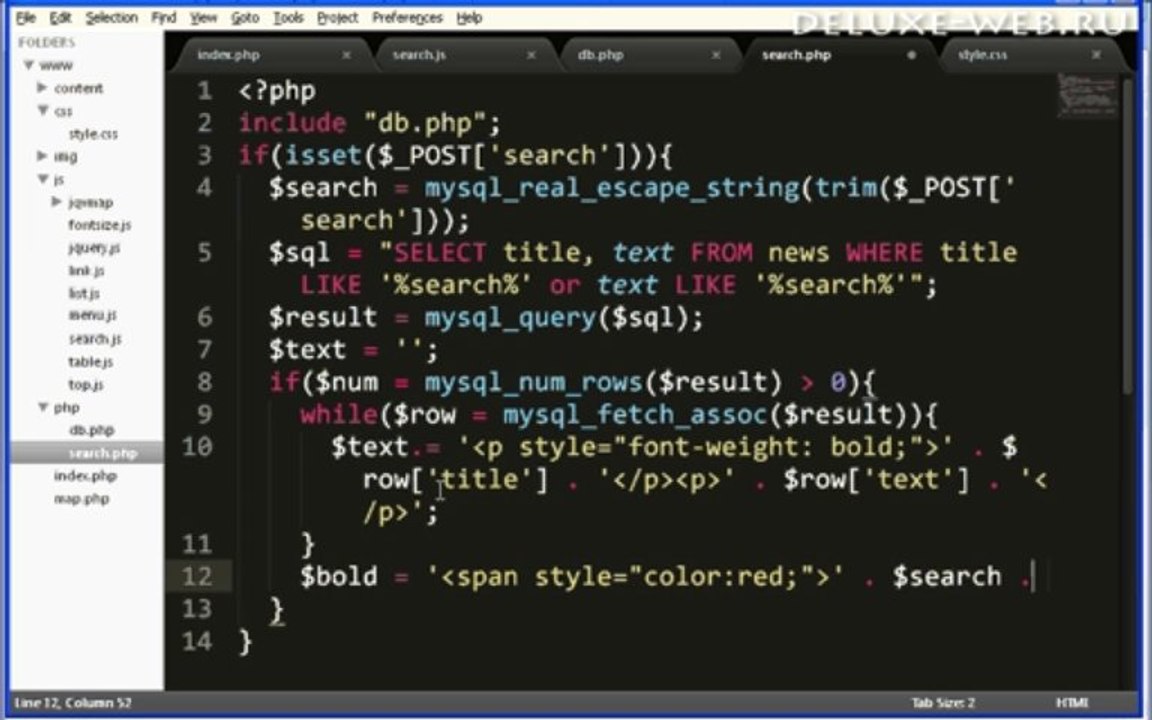Viewport: 1152px width, 720px height.
Task: Open list.js in the sidebar
Action: (x=84, y=293)
